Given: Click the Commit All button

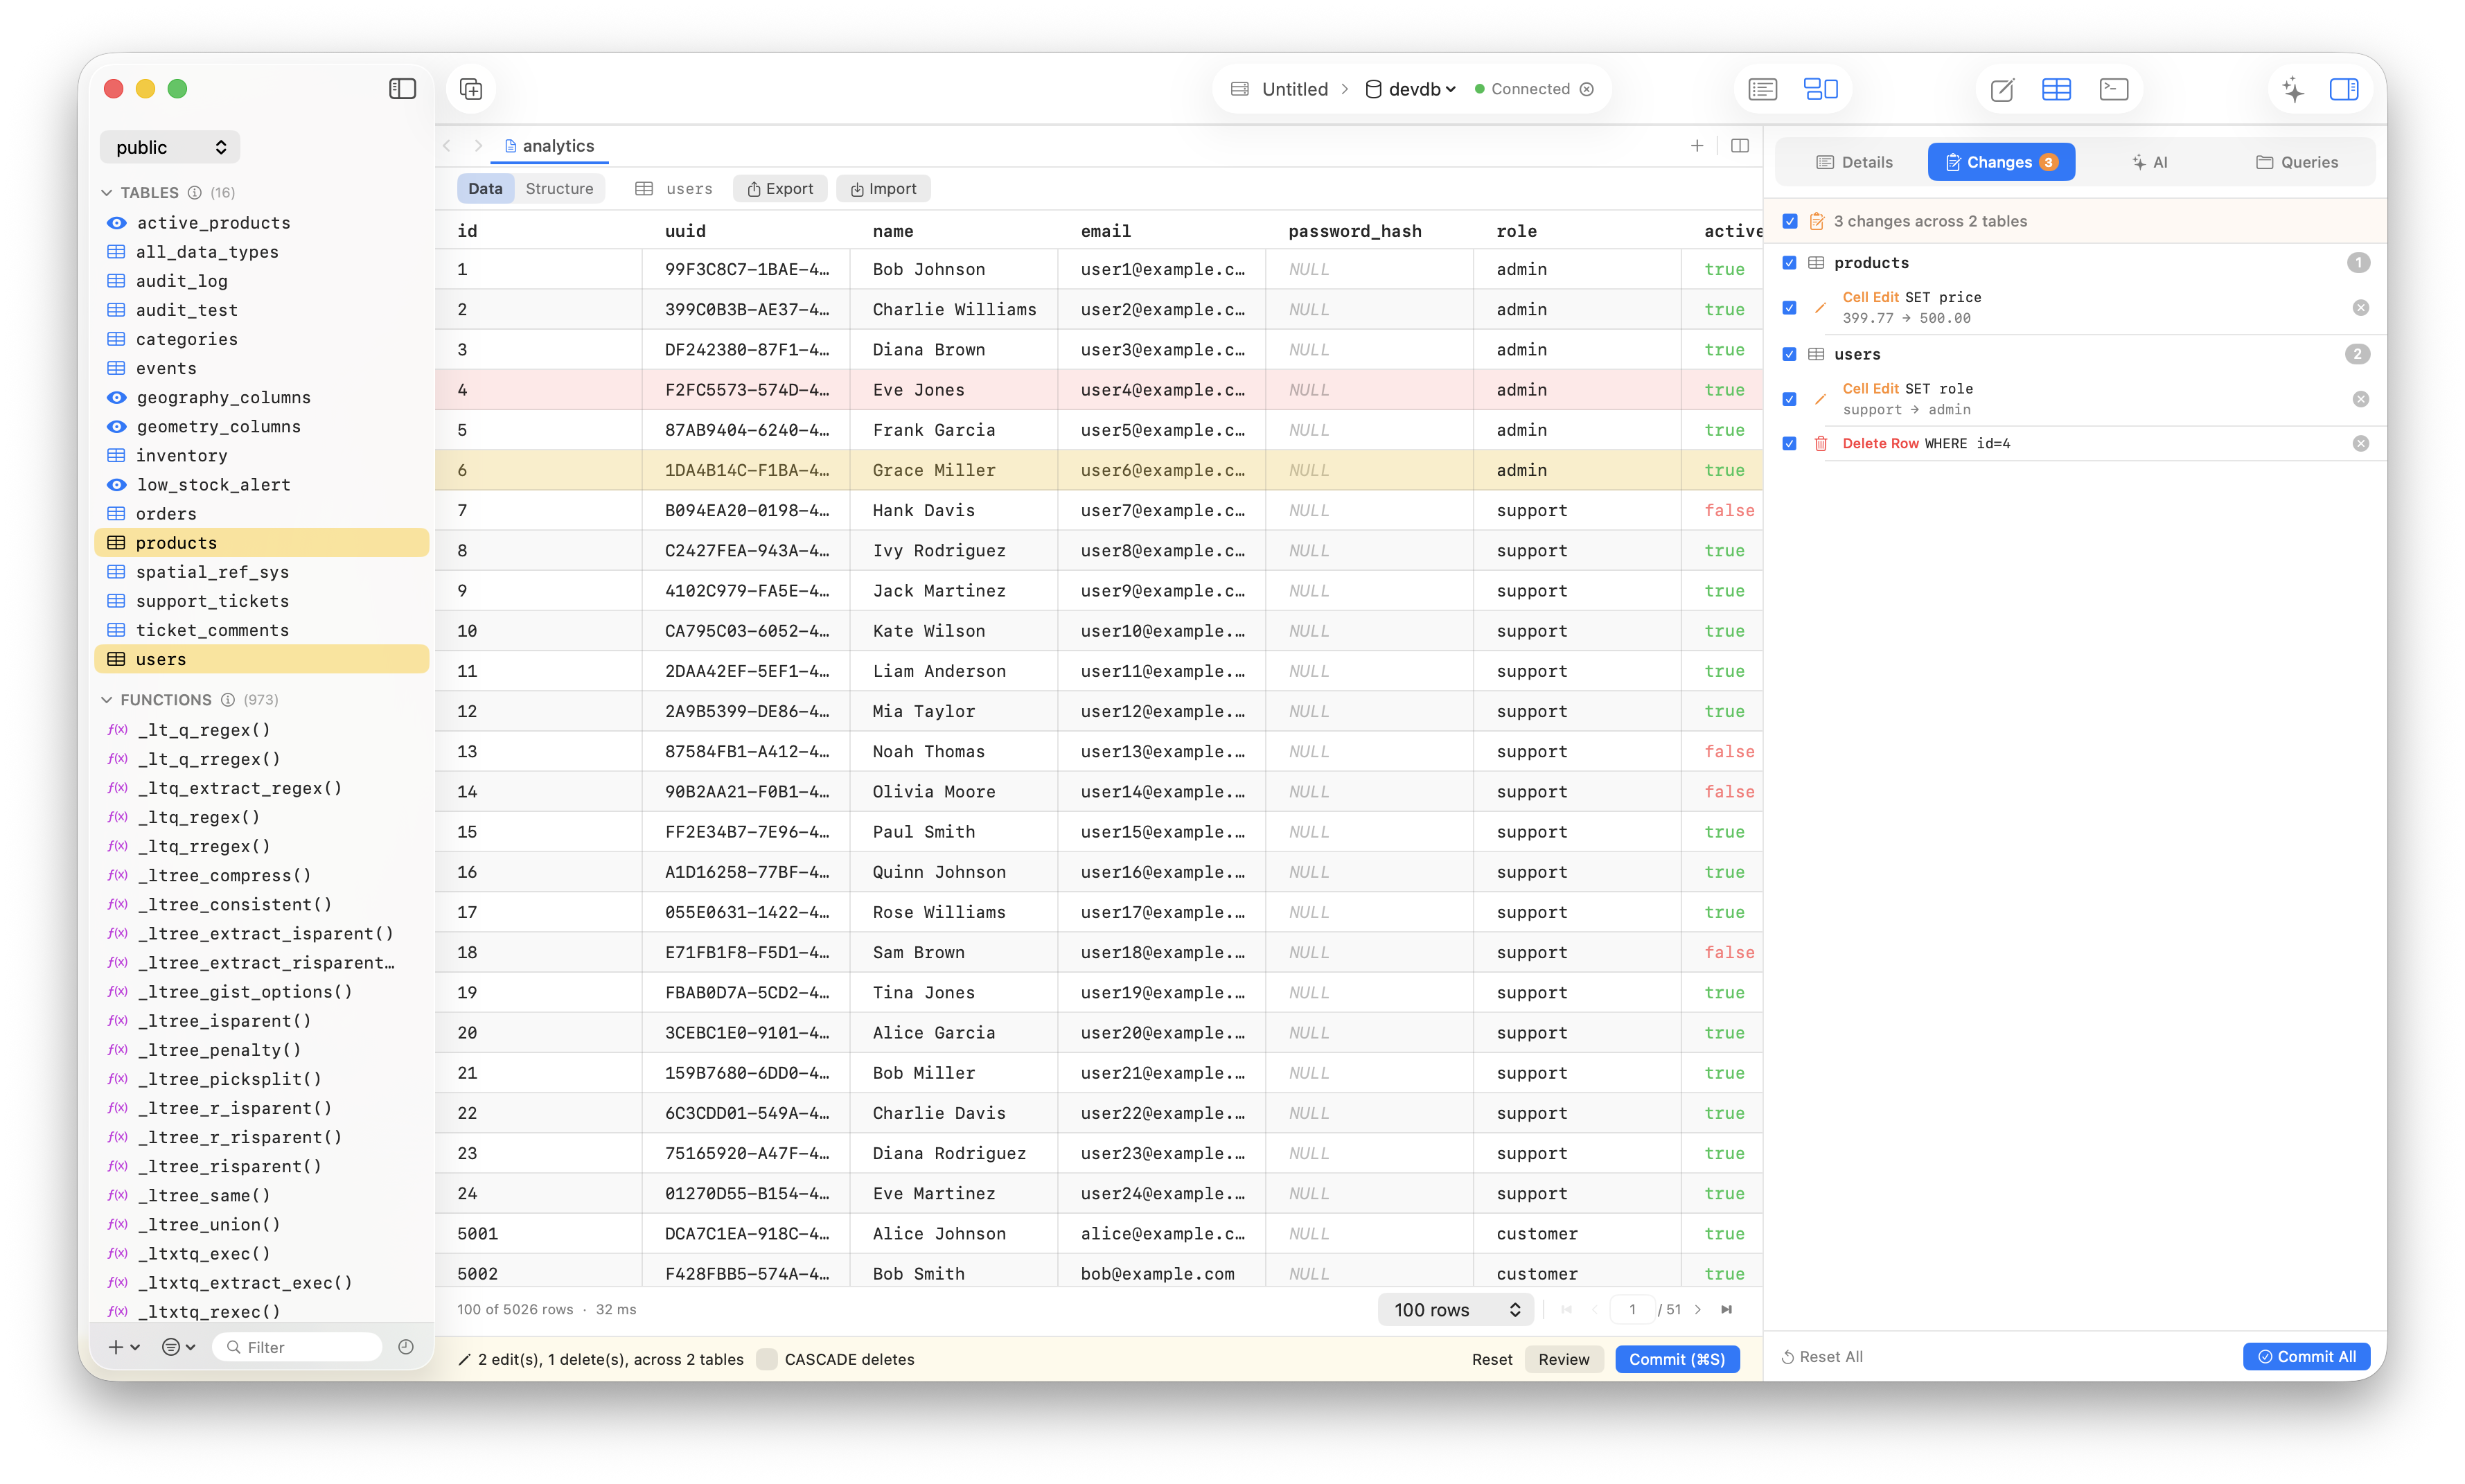Looking at the screenshot, I should point(2306,1356).
